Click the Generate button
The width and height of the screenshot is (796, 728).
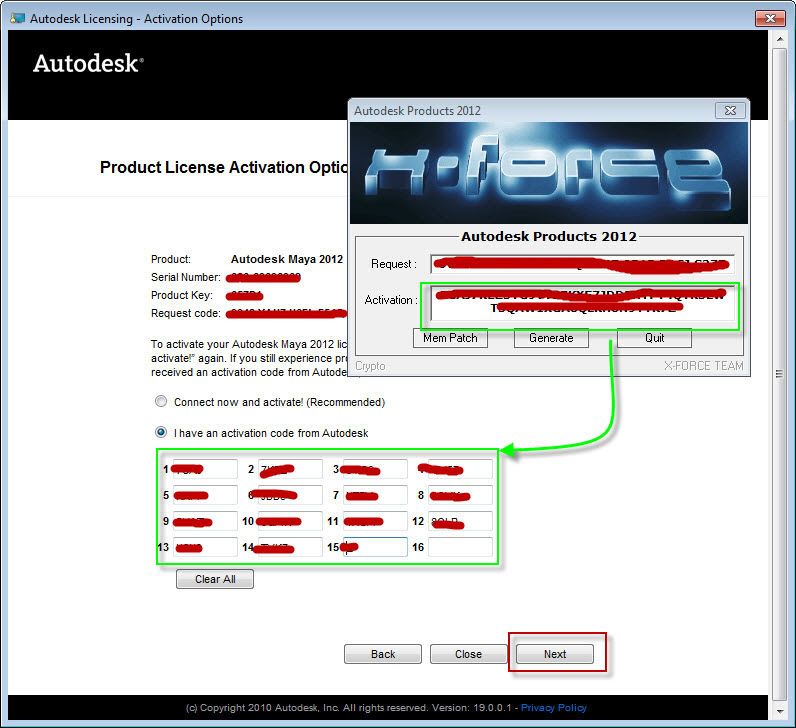551,338
